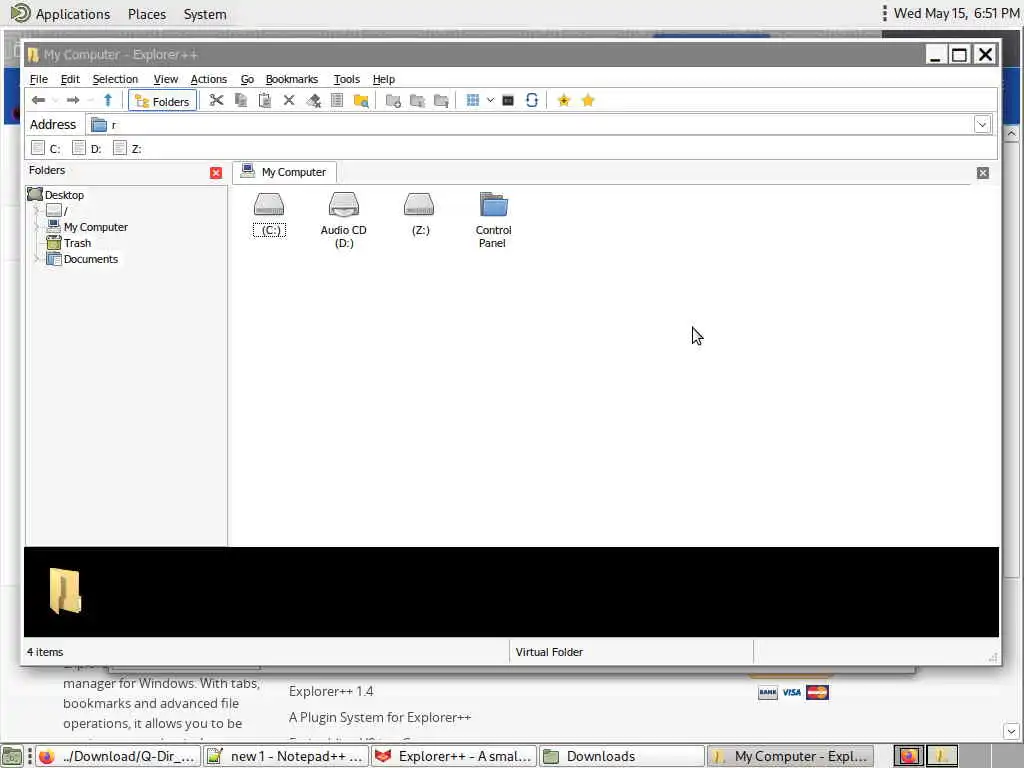Click the Paste clipboard icon
This screenshot has width=1024, height=768.
(264, 100)
